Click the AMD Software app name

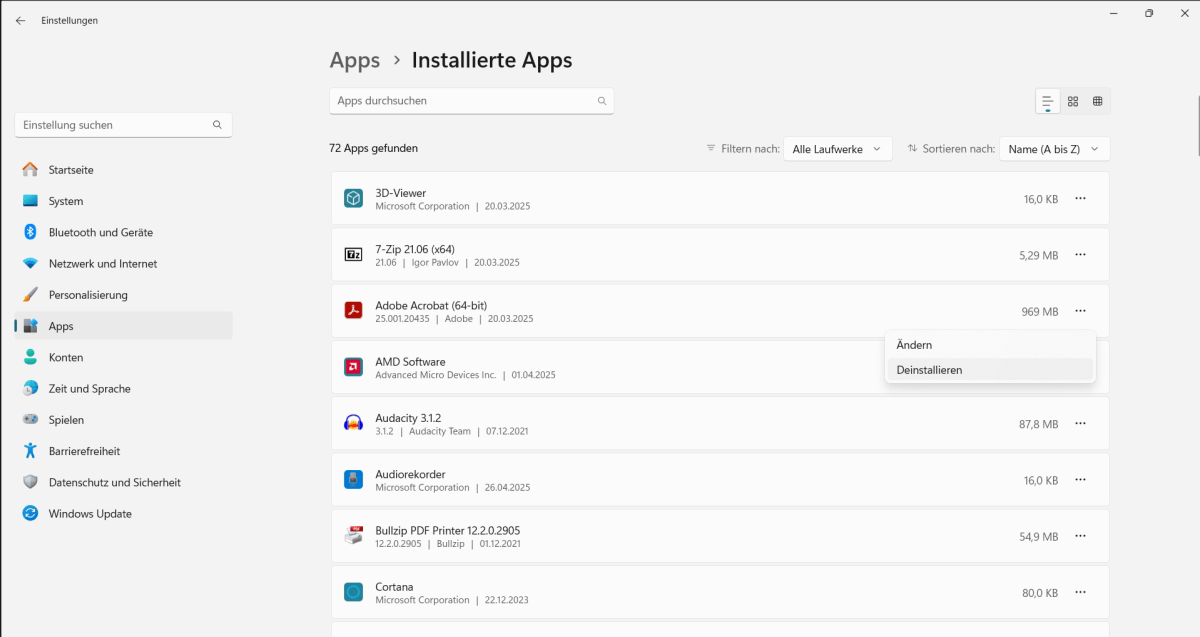coord(410,362)
